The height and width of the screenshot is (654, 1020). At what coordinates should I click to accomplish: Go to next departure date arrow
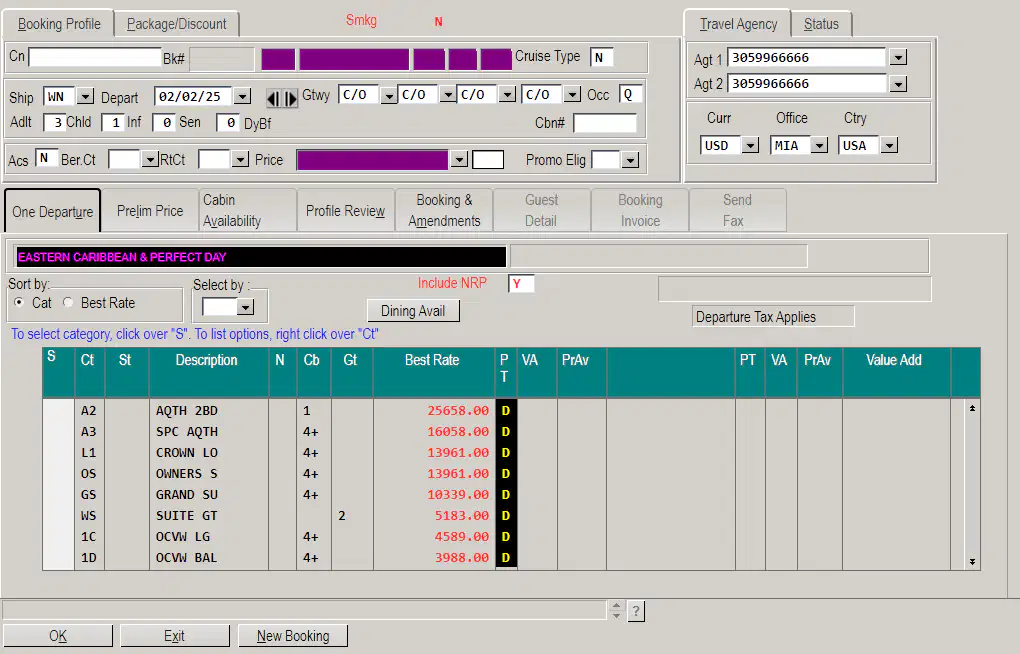click(x=291, y=98)
